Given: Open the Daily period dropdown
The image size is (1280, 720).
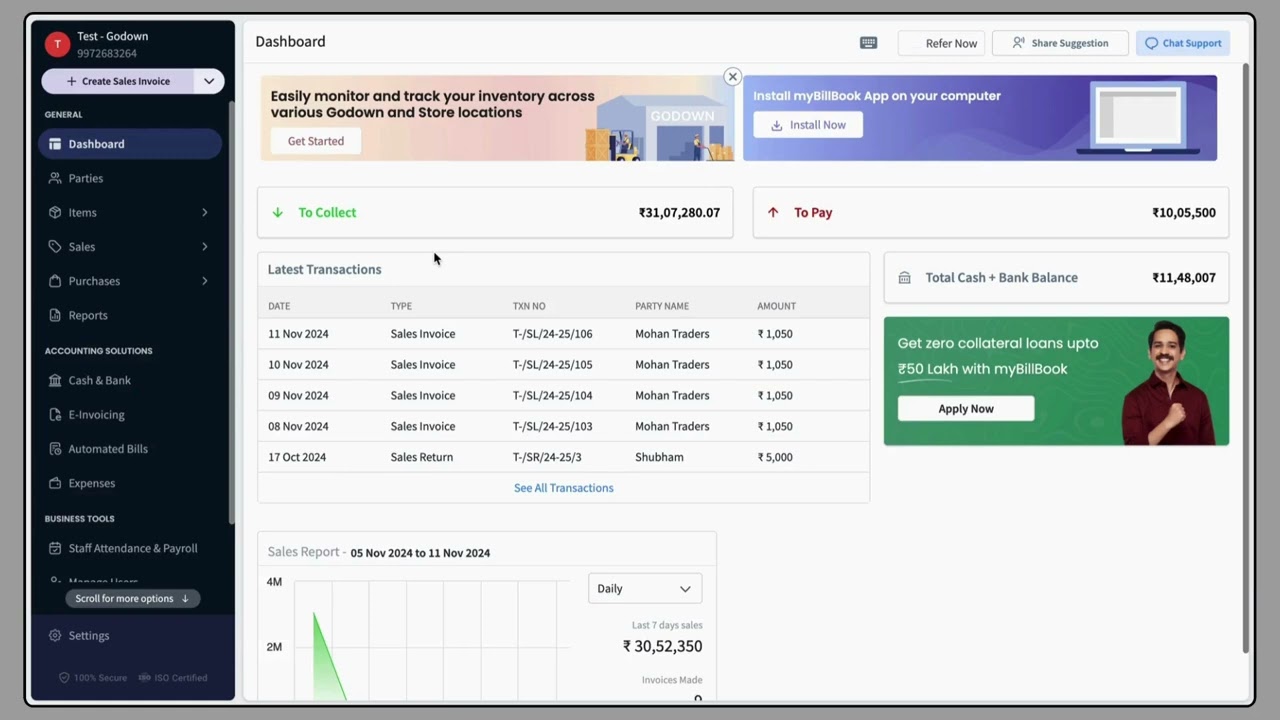Looking at the screenshot, I should 645,589.
